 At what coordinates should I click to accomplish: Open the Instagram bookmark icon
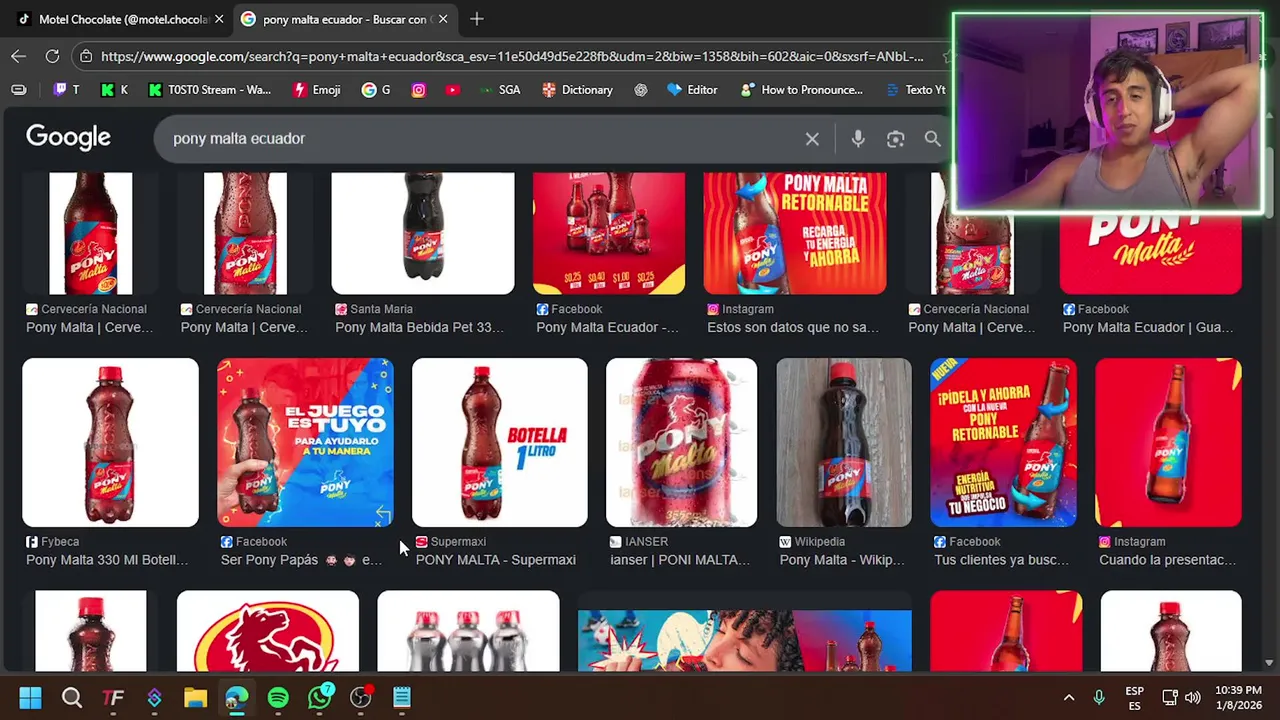pyautogui.click(x=419, y=90)
